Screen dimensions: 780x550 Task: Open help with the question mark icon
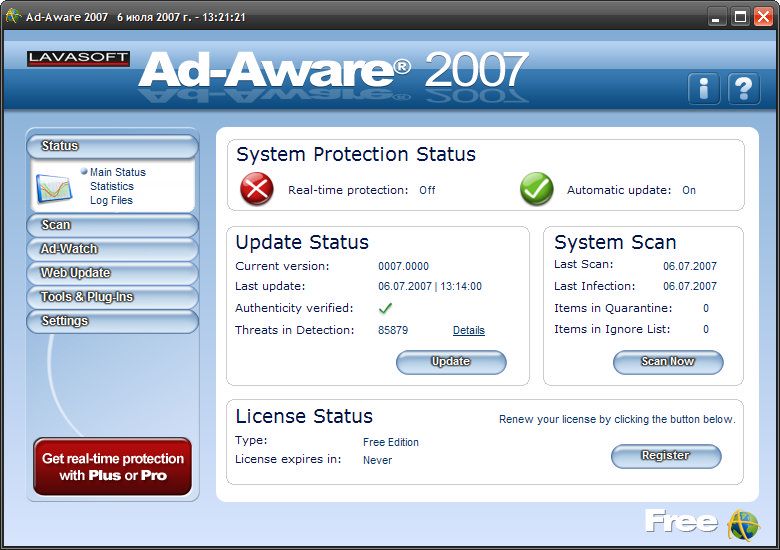click(743, 88)
